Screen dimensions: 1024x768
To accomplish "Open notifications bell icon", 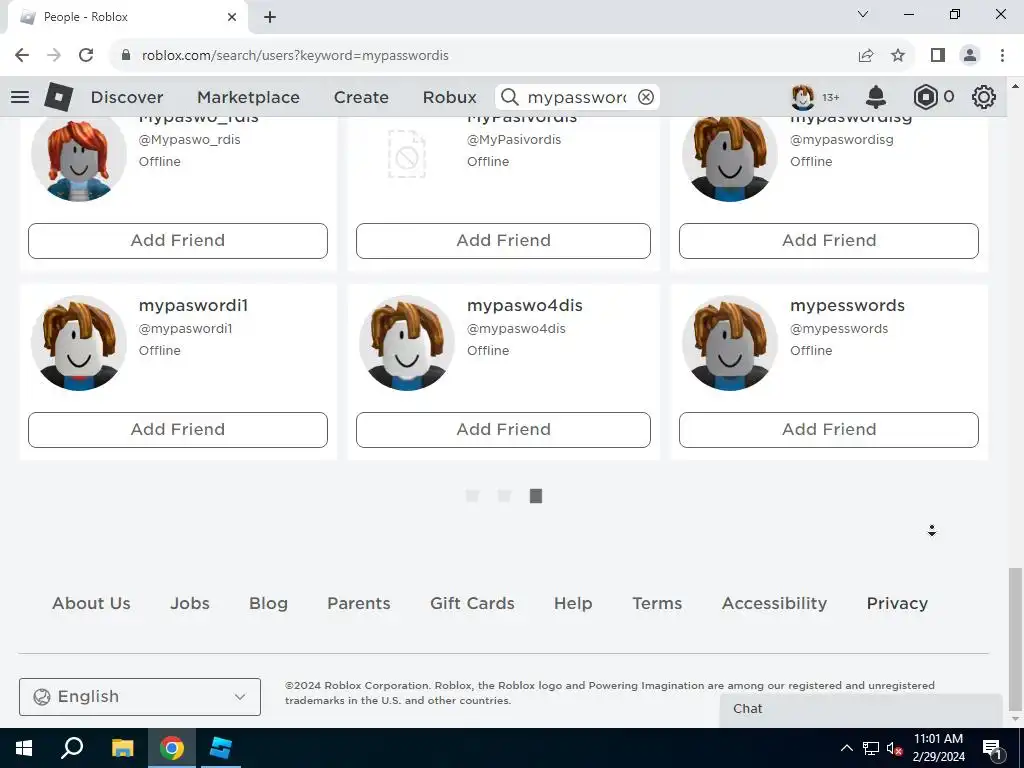I will (876, 97).
